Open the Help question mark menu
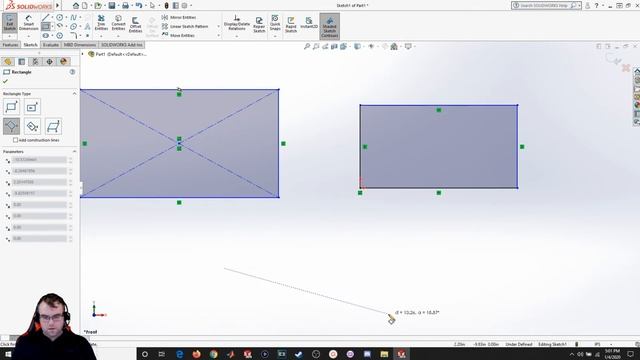This screenshot has height=360, width=640. coord(596,5)
